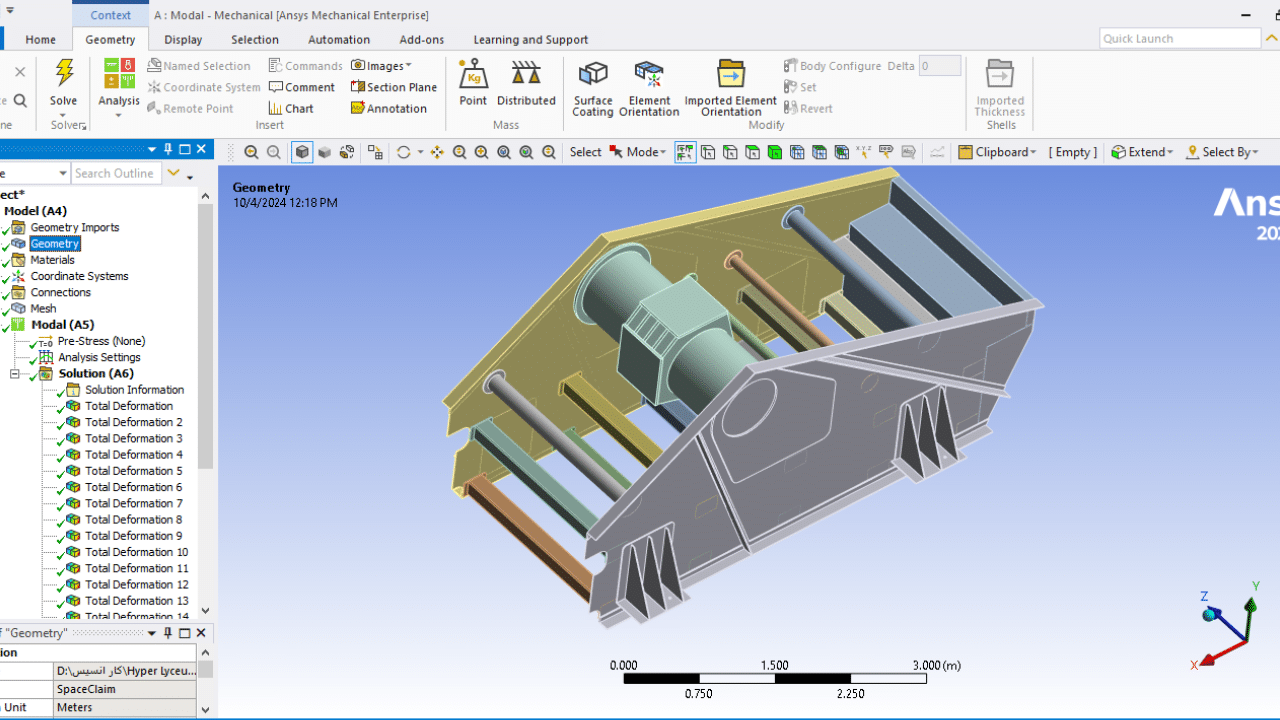1280x720 pixels.
Task: Click the zoom in magnifier in the graphics toolbar
Action: (481, 152)
